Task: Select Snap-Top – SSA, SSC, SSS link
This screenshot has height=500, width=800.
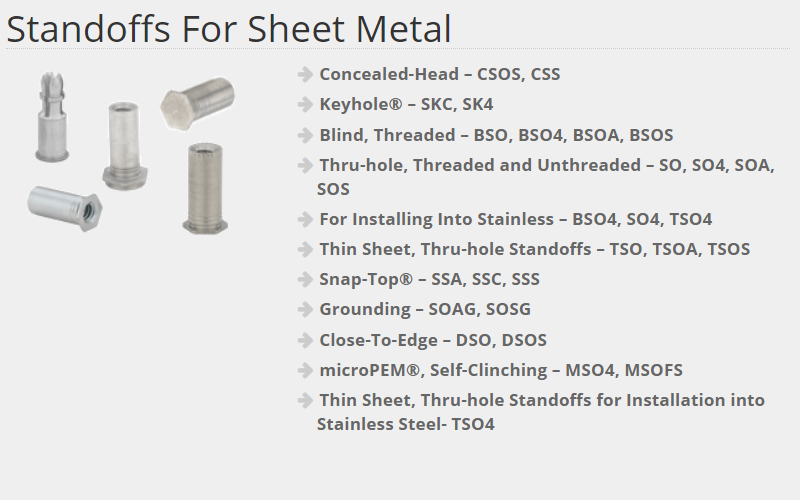Action: pos(429,279)
